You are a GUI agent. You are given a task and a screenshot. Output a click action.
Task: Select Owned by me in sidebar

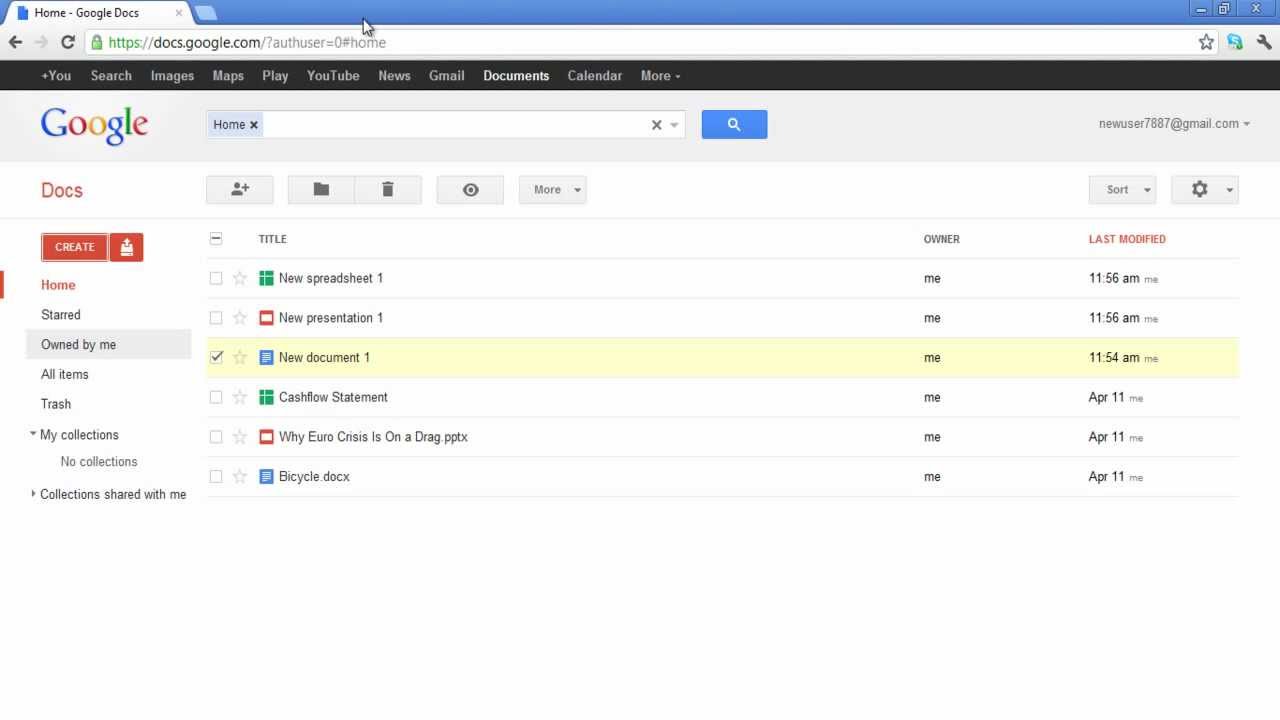click(79, 345)
